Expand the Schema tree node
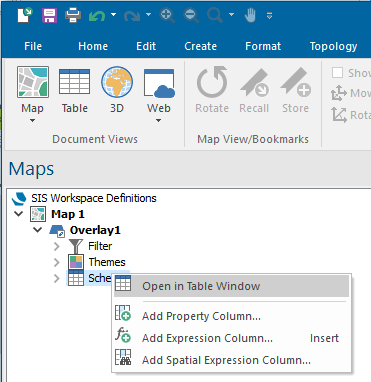Viewport: 371px width, 382px height. (57, 278)
